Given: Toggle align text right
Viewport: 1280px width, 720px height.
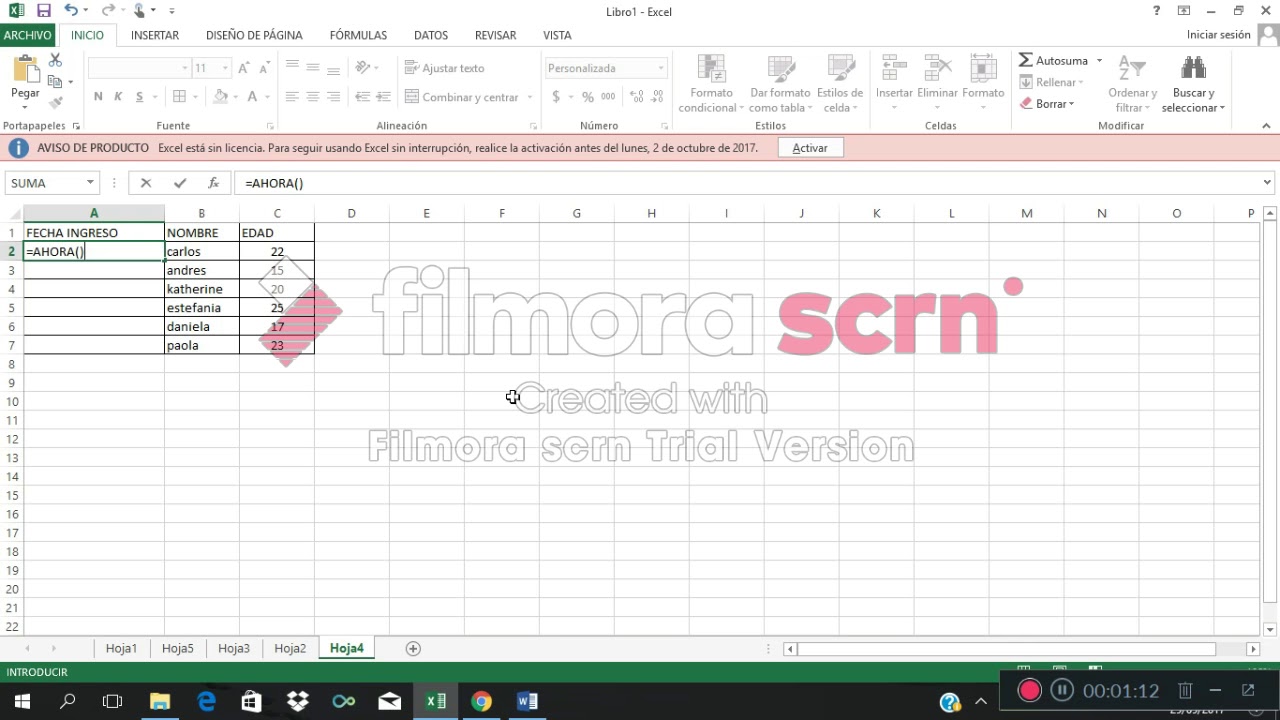Looking at the screenshot, I should (333, 97).
